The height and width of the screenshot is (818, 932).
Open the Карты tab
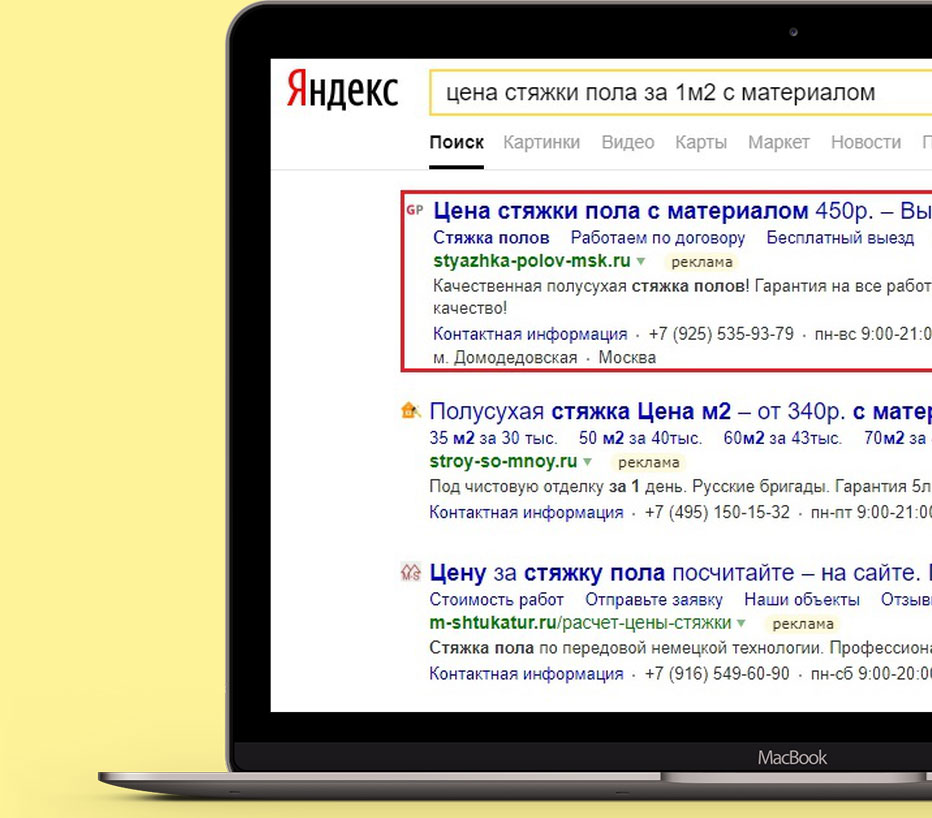coord(701,142)
